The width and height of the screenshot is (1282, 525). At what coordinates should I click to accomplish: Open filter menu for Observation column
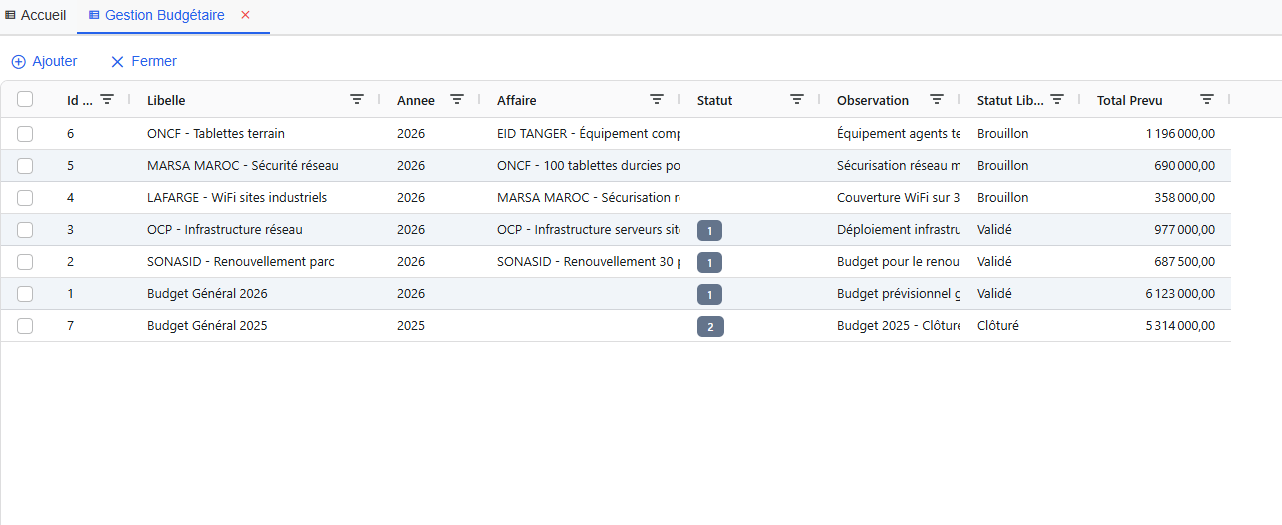[x=937, y=99]
